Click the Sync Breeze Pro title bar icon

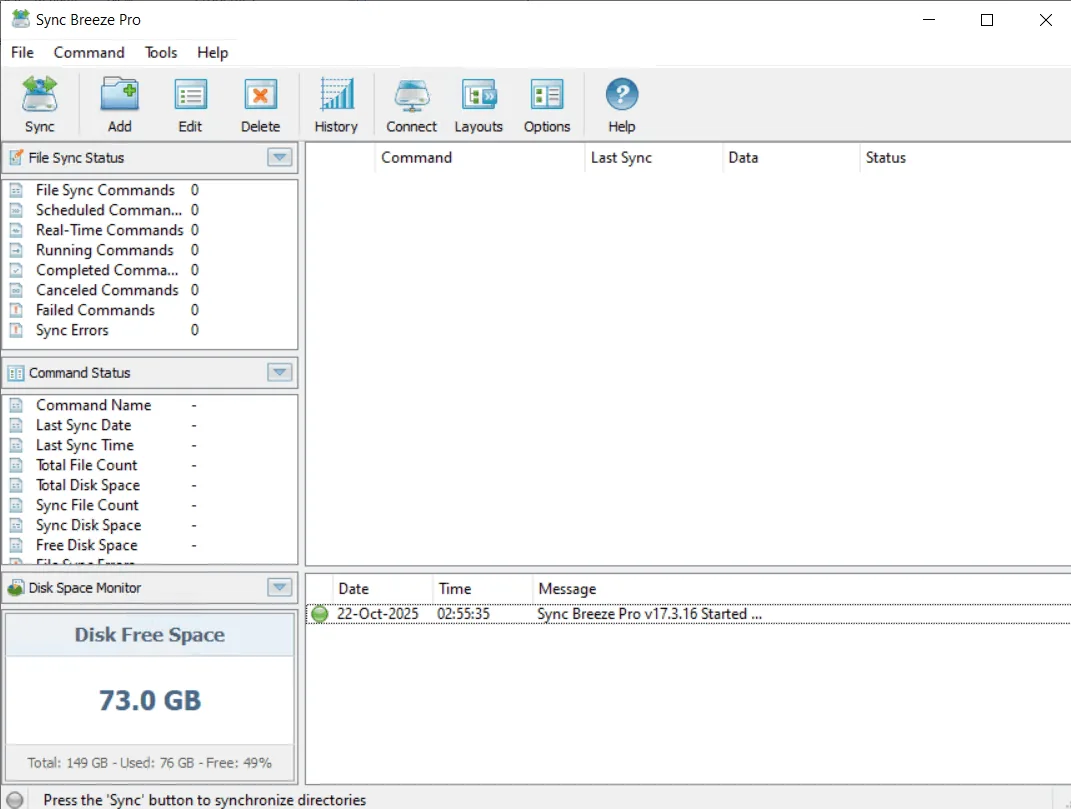point(21,19)
